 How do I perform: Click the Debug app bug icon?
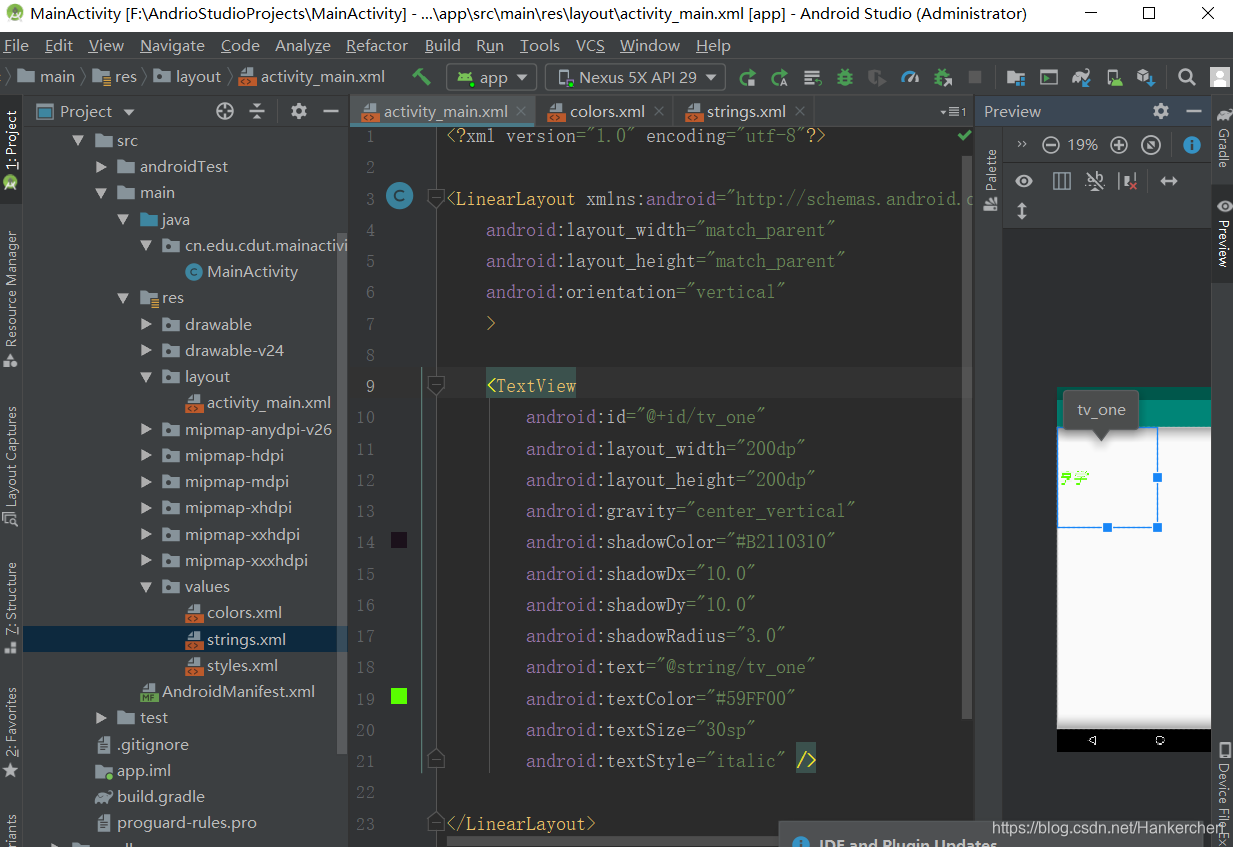(x=845, y=77)
